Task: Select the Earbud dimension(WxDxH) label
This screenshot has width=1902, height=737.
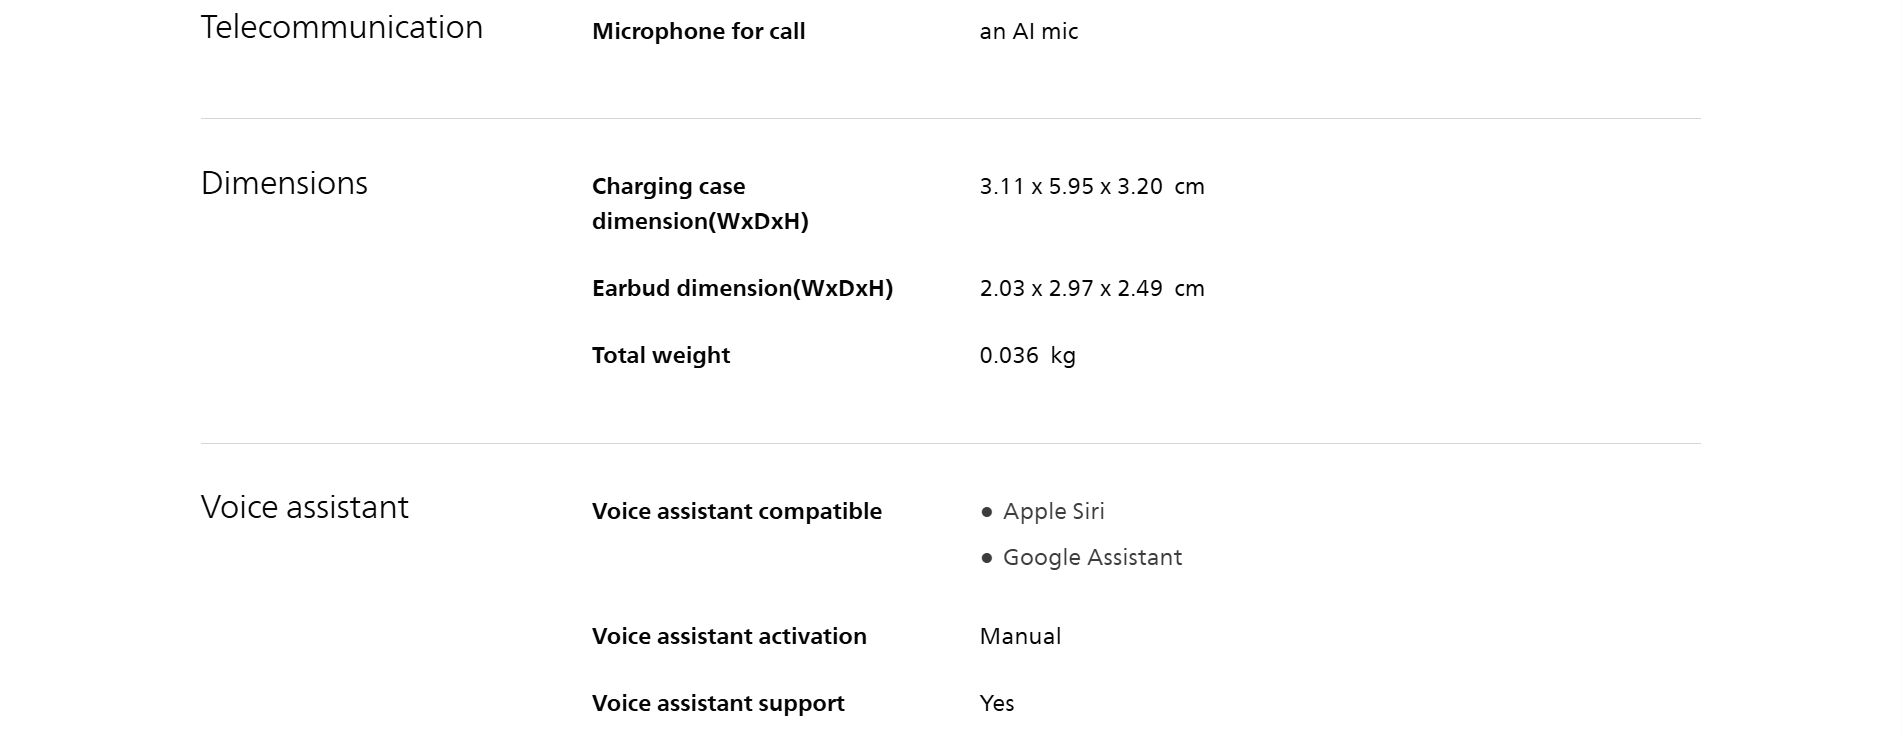Action: (x=742, y=288)
